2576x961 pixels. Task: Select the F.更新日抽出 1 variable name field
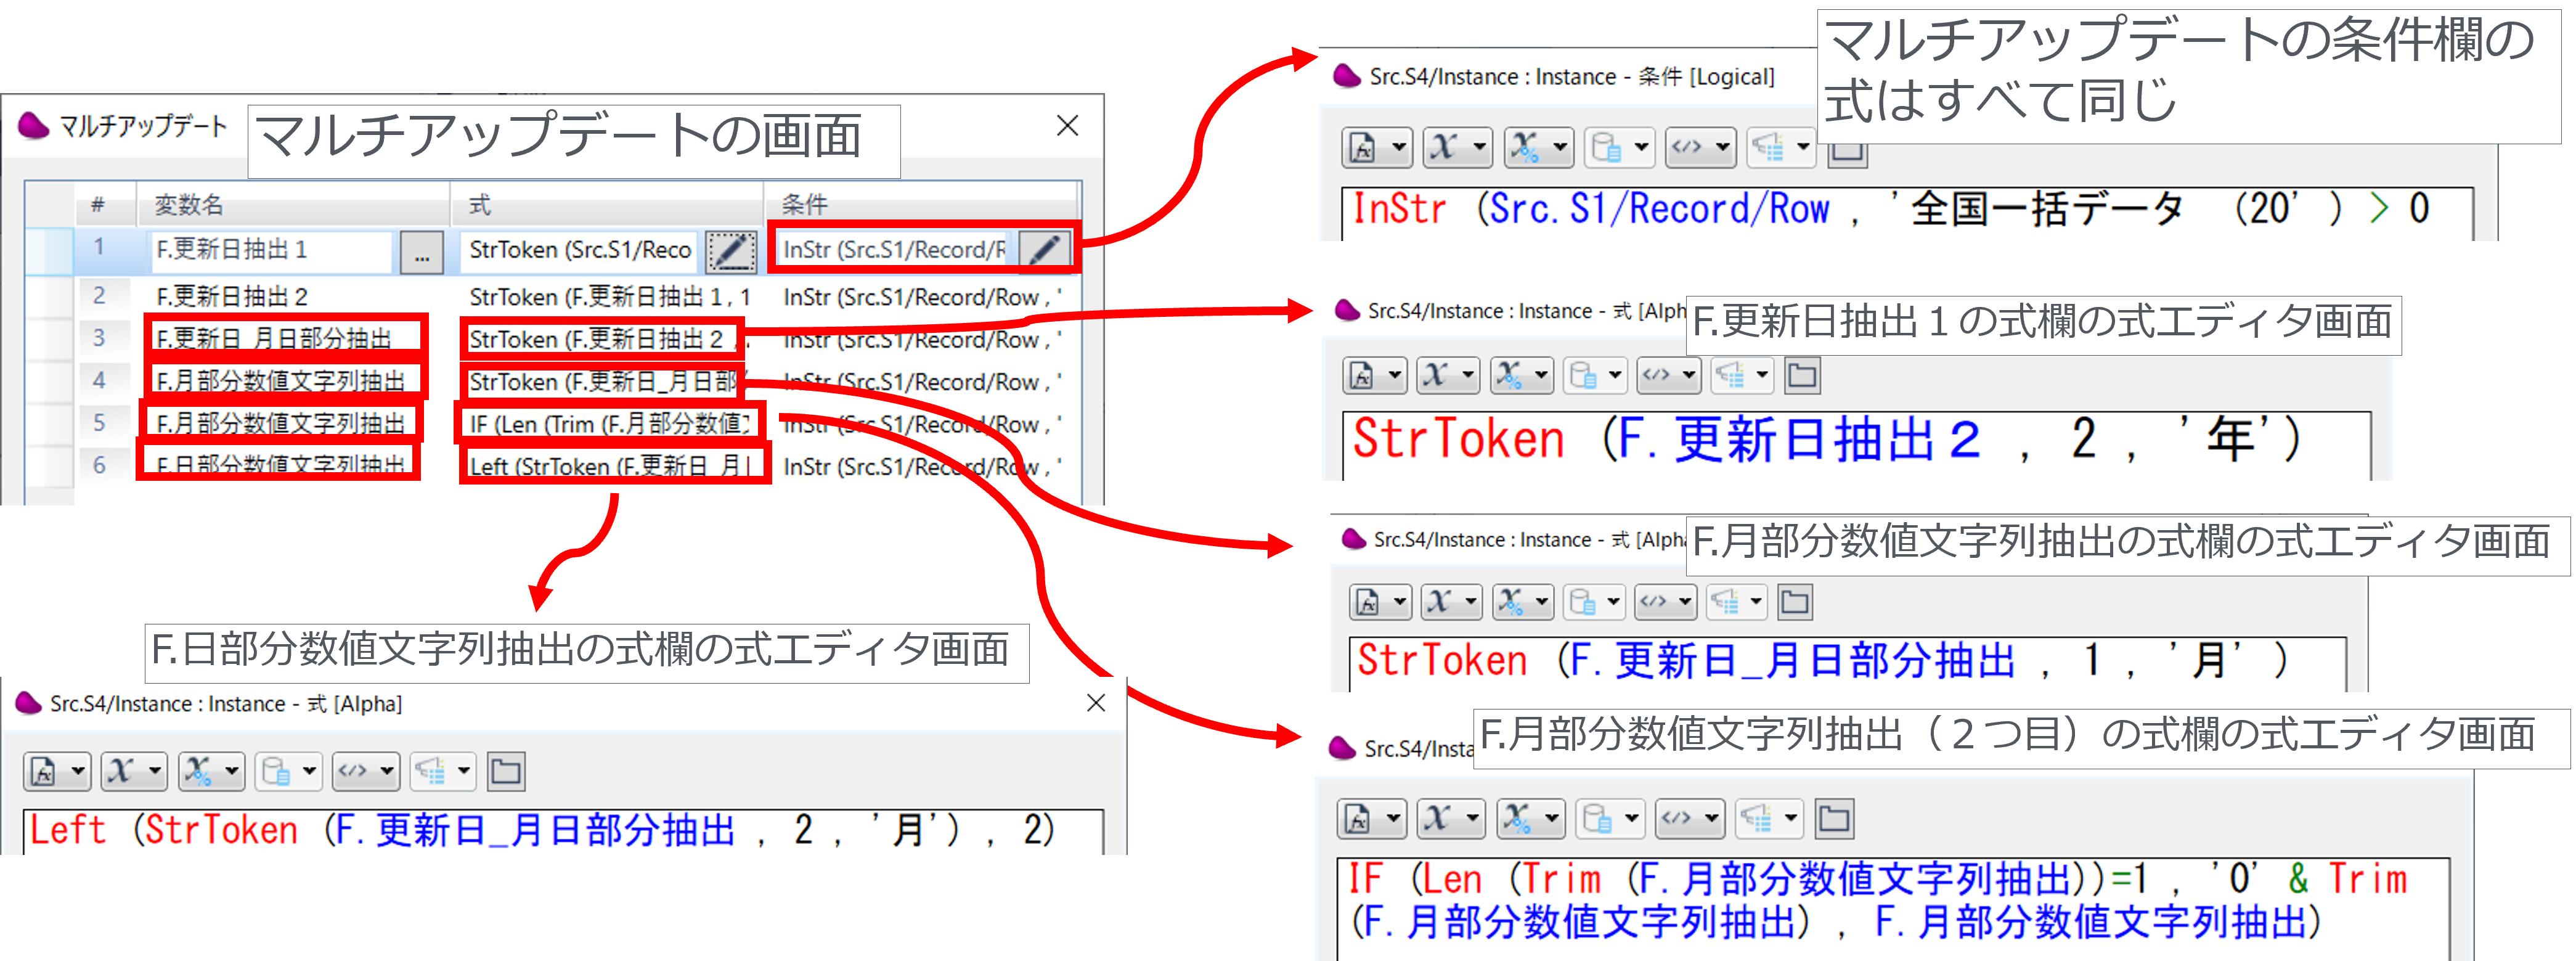click(x=272, y=250)
